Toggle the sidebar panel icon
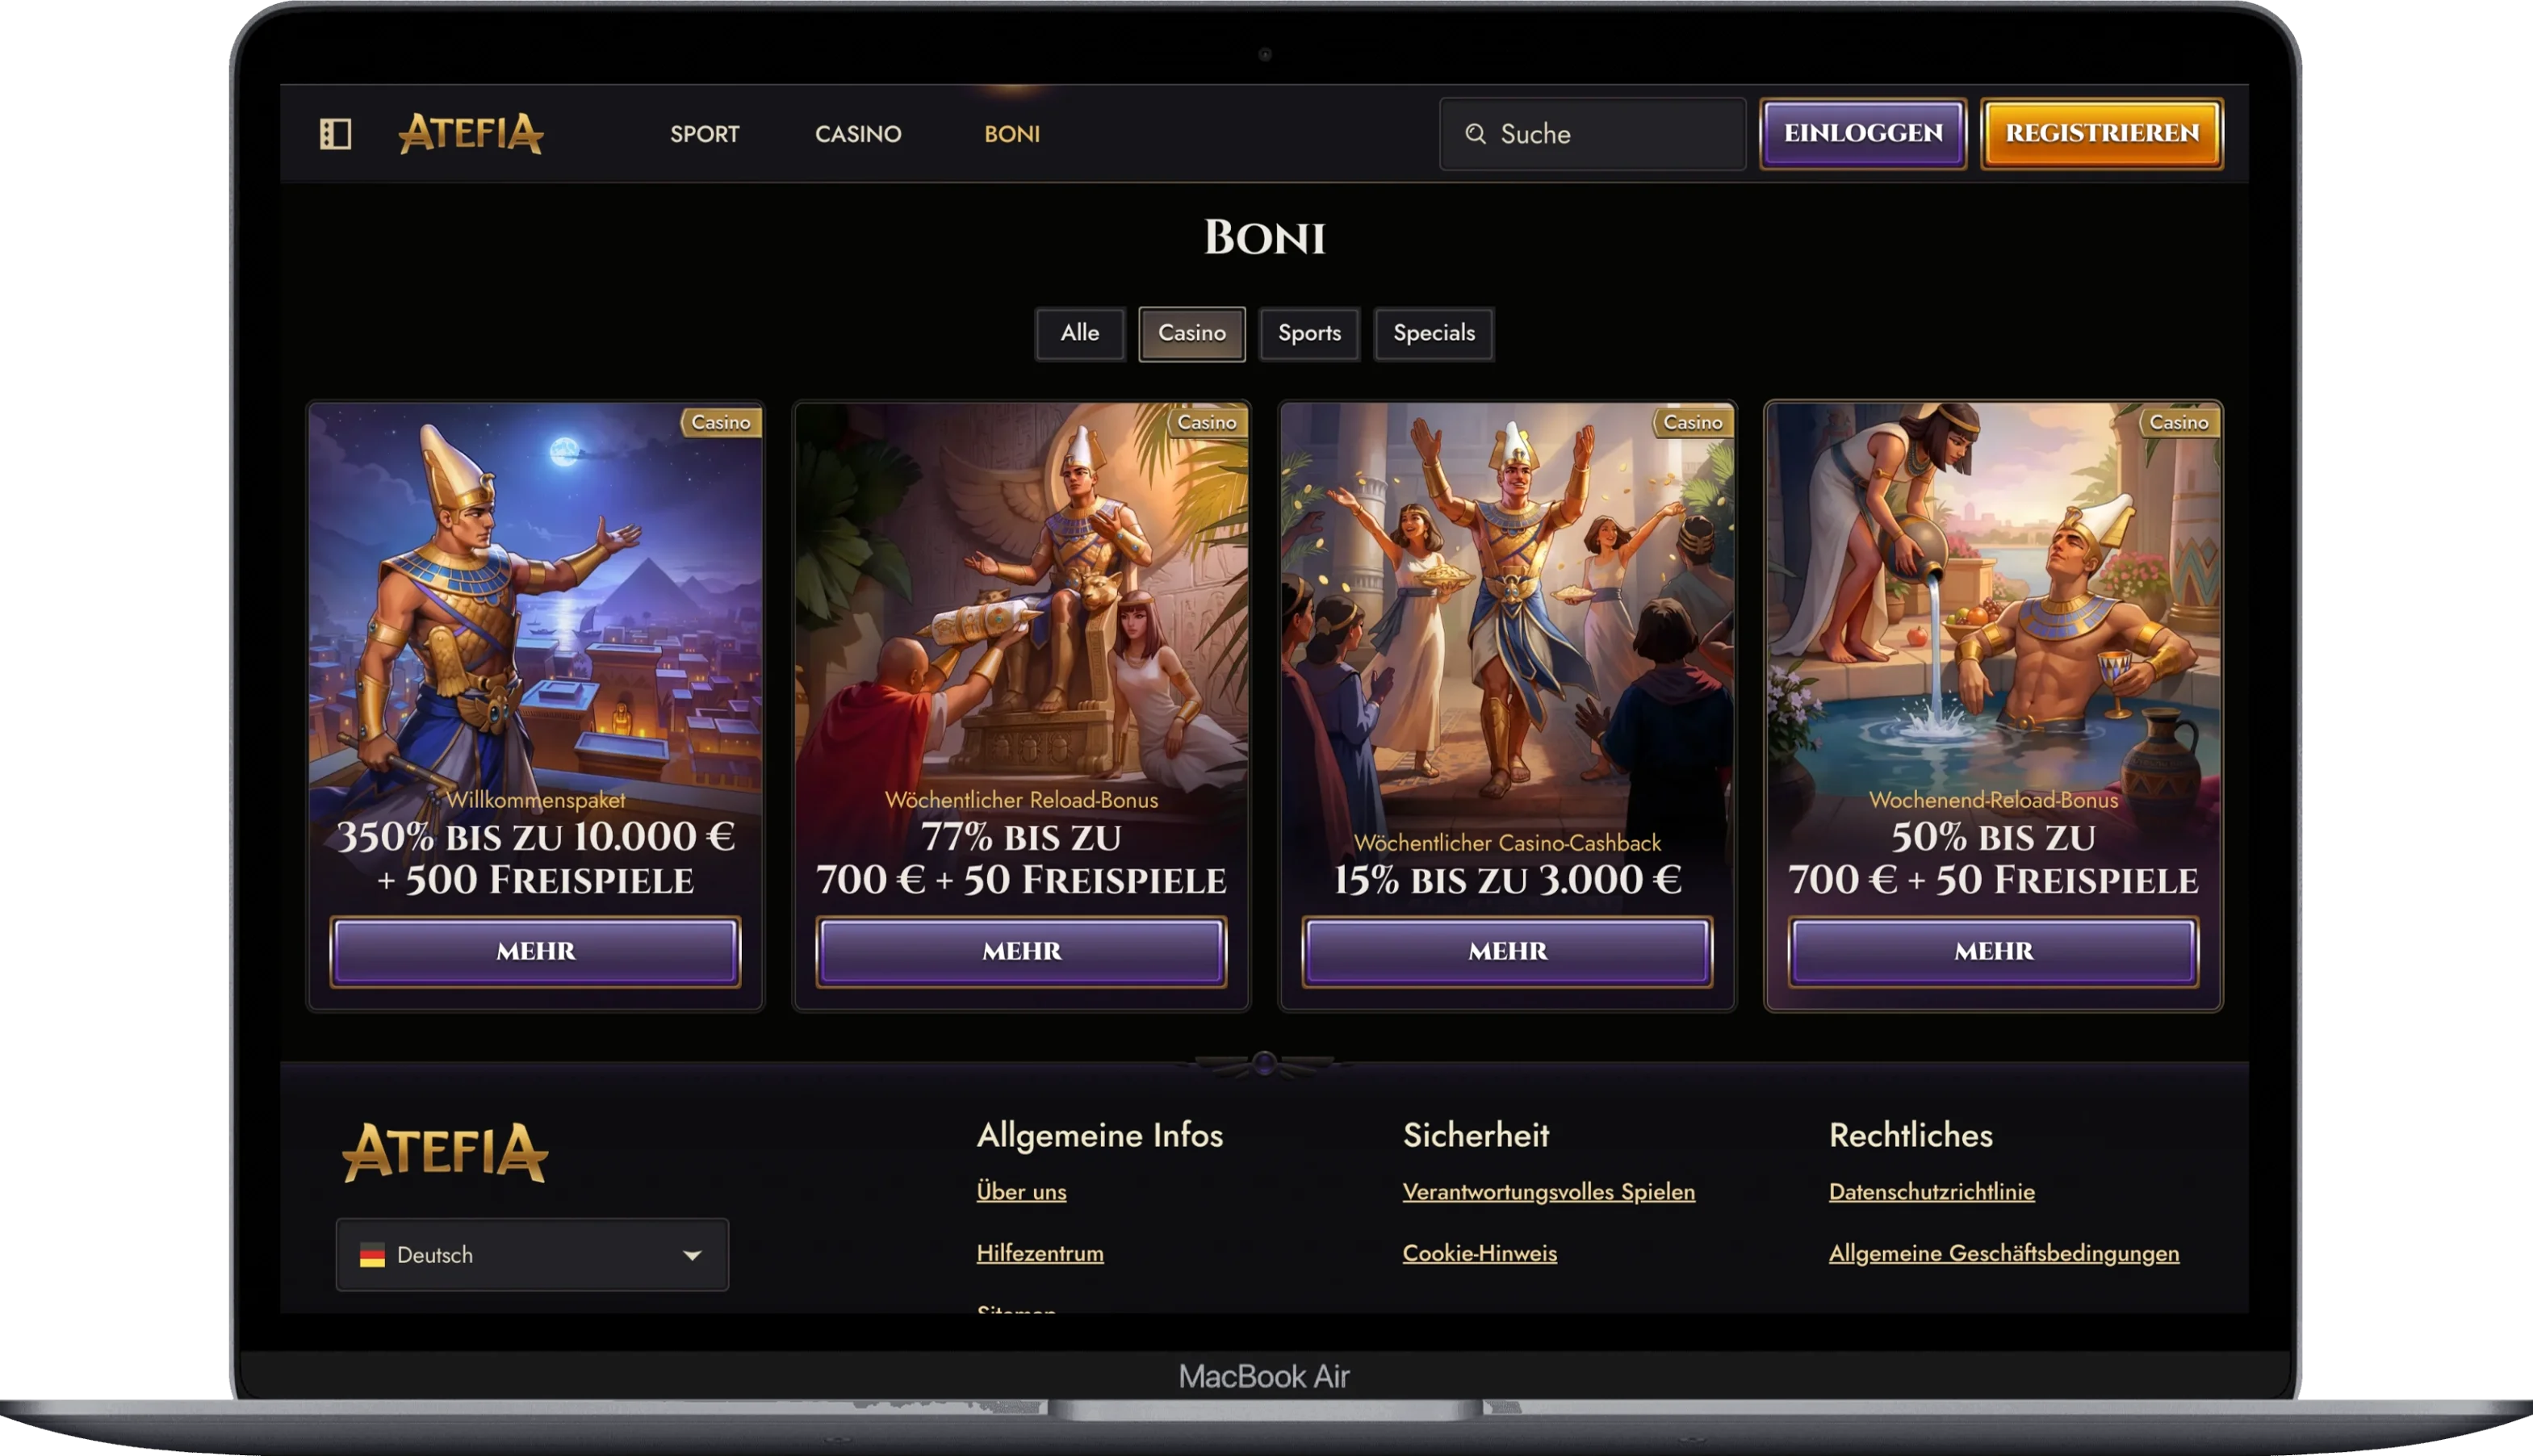 [335, 133]
